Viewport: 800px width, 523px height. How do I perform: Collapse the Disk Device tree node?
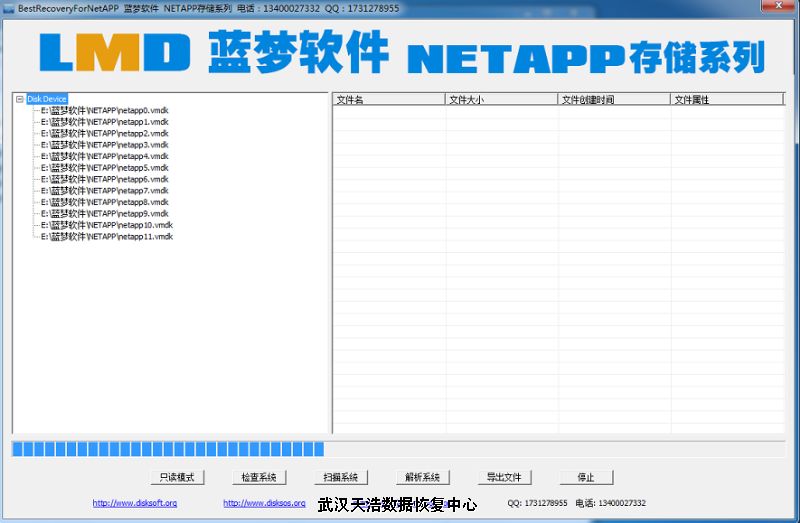20,99
